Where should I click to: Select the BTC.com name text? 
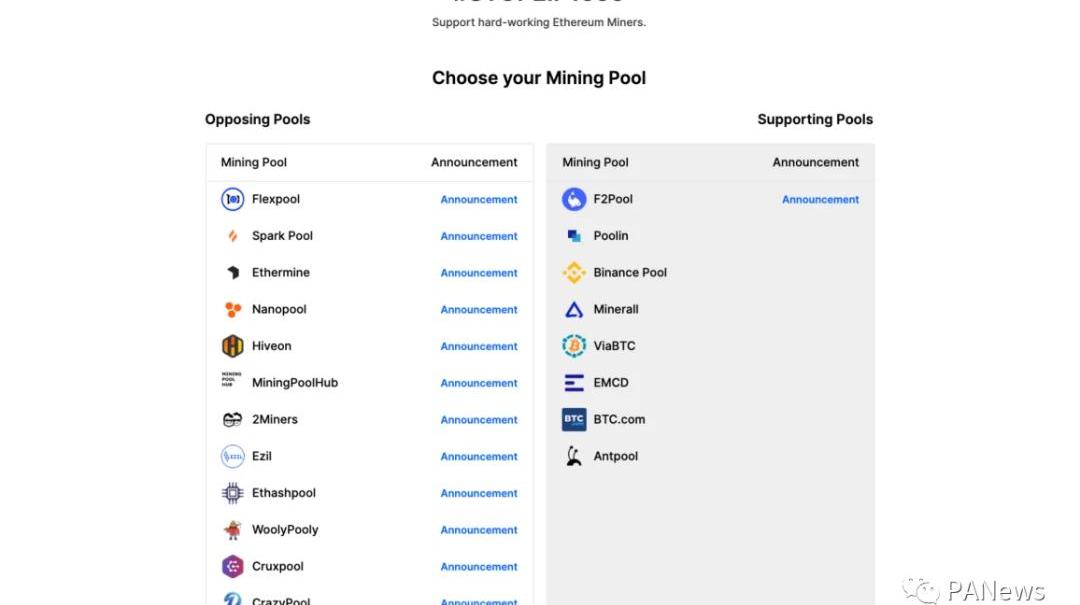(x=619, y=420)
